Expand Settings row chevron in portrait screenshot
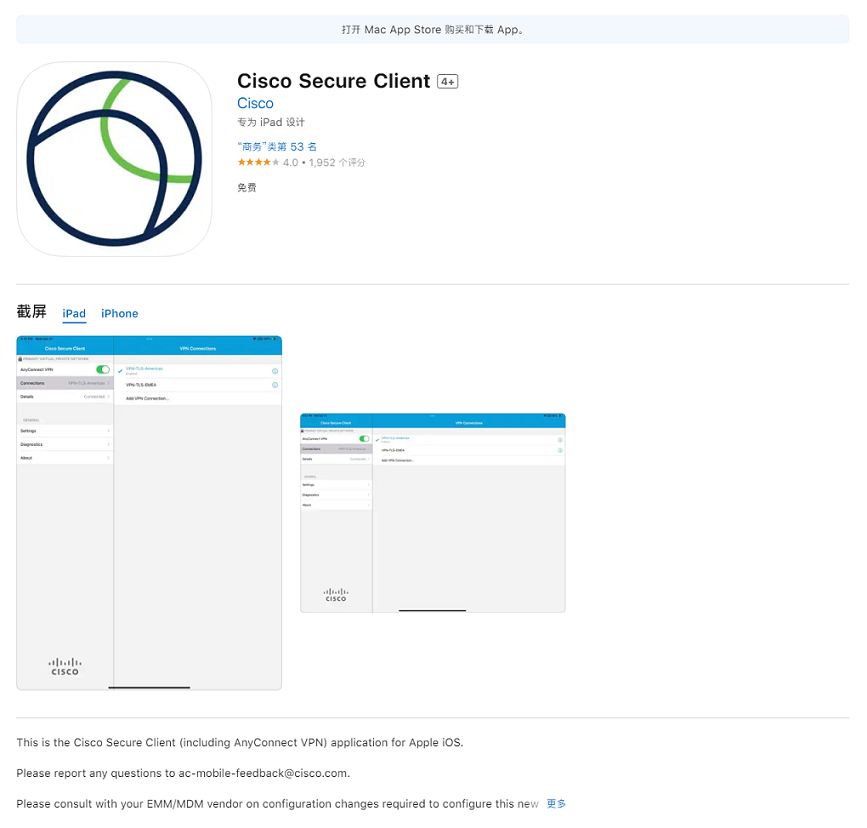This screenshot has width=867, height=828. click(109, 431)
